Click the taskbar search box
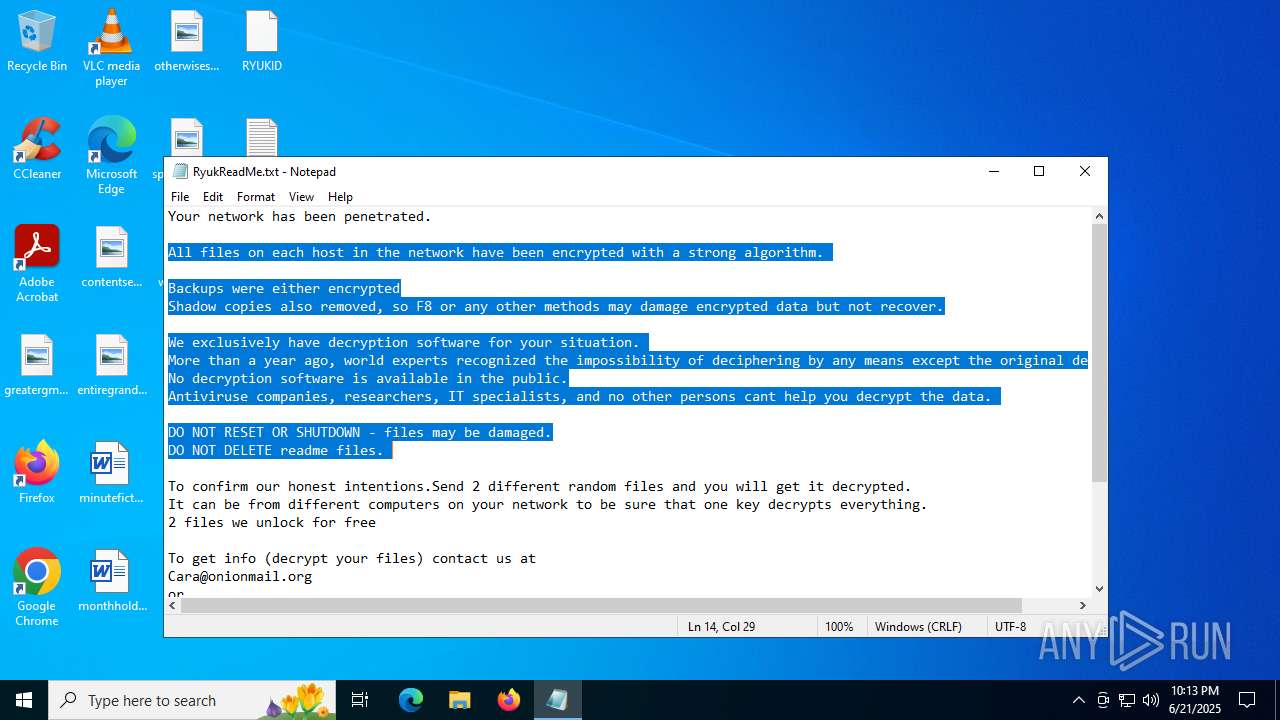 [192, 700]
